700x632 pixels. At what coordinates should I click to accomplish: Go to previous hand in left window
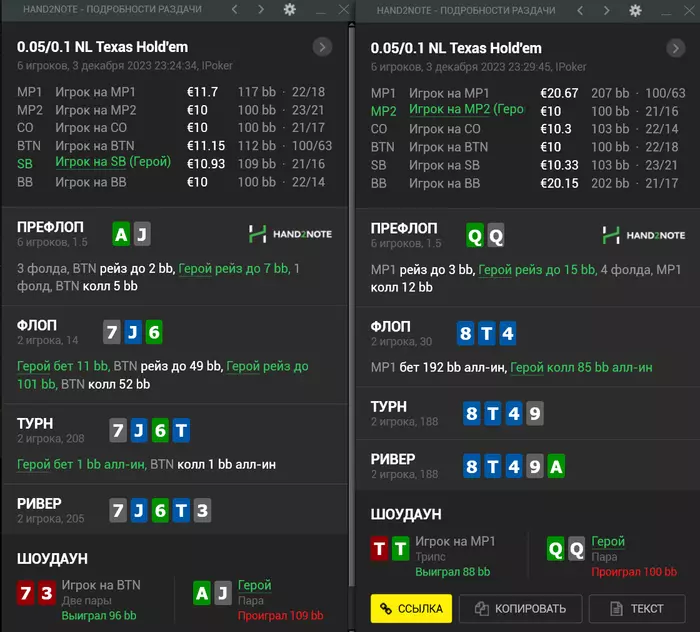[x=235, y=9]
